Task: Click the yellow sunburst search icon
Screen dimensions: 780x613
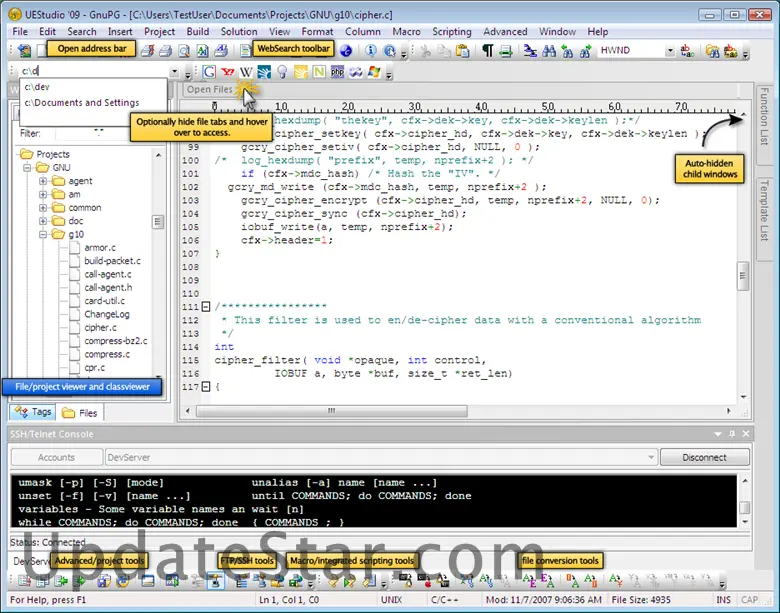Action: 301,72
